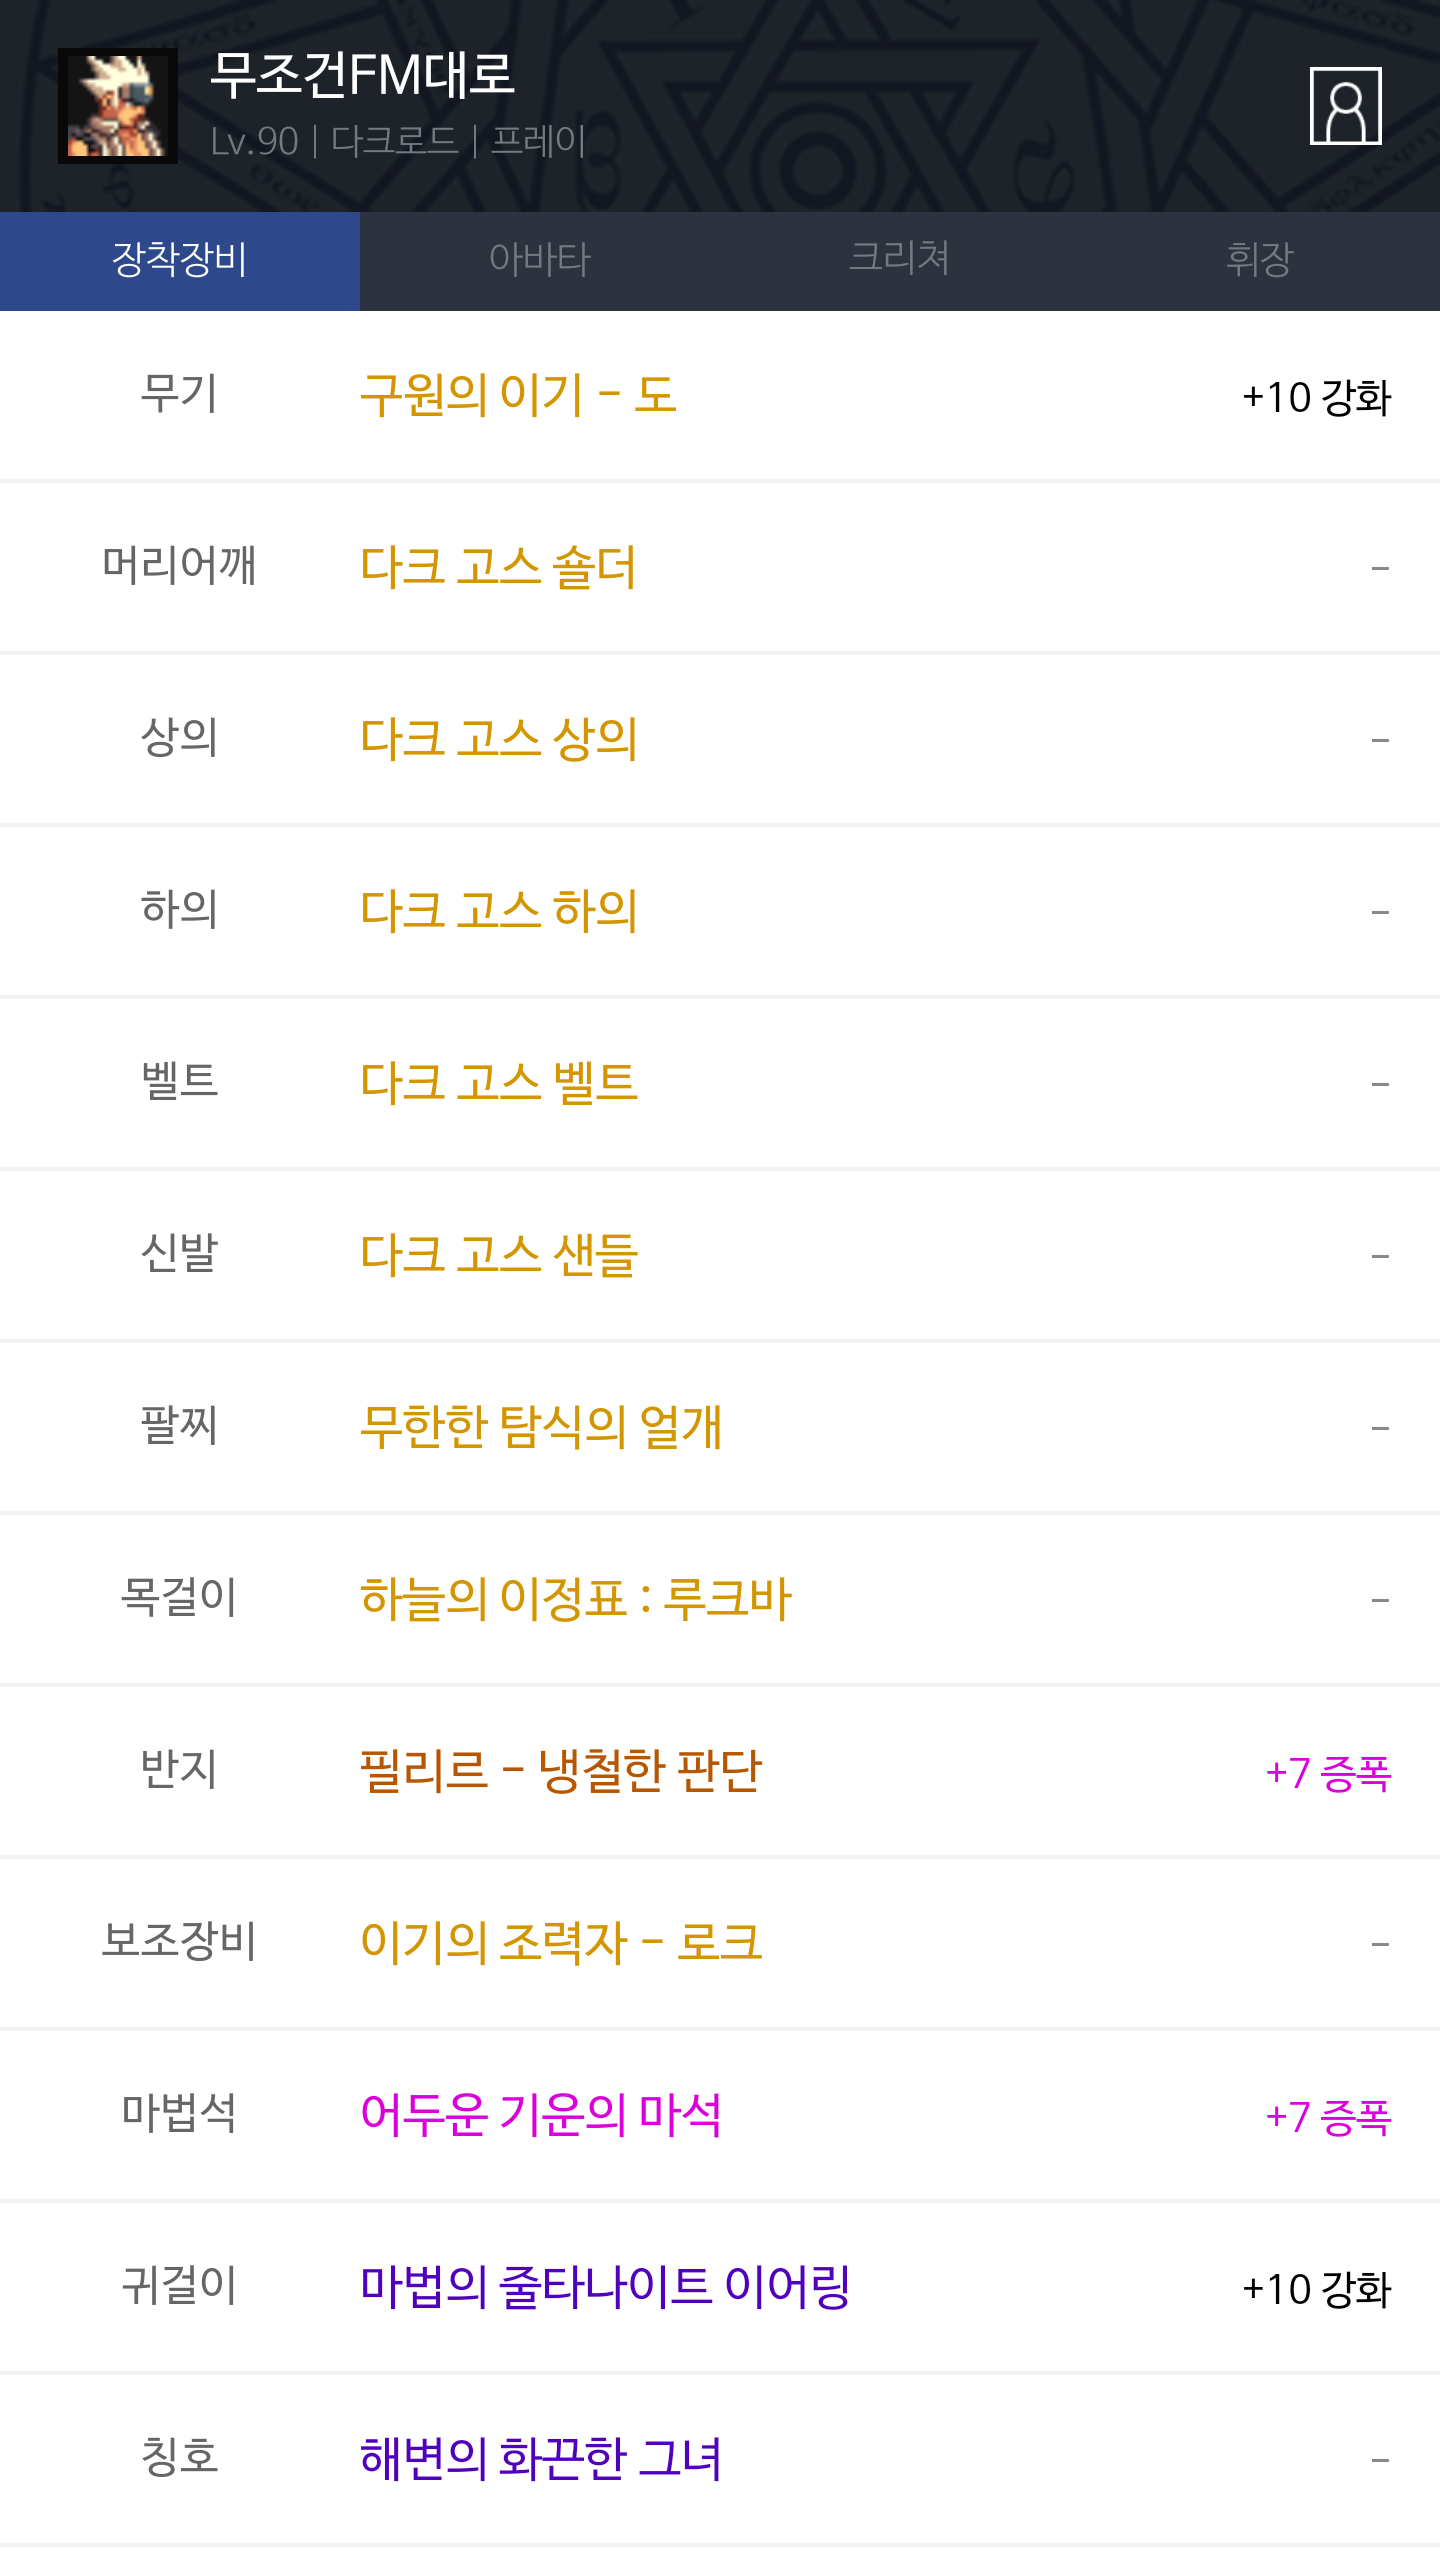The height and width of the screenshot is (2560, 1440).
Task: Click the 다크 고스 하의 item
Action: tap(498, 912)
